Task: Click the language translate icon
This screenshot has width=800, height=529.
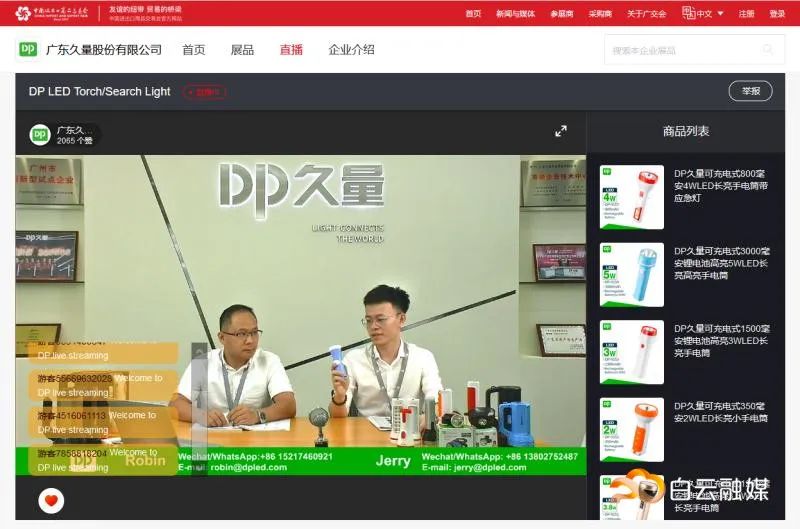Action: tap(688, 13)
